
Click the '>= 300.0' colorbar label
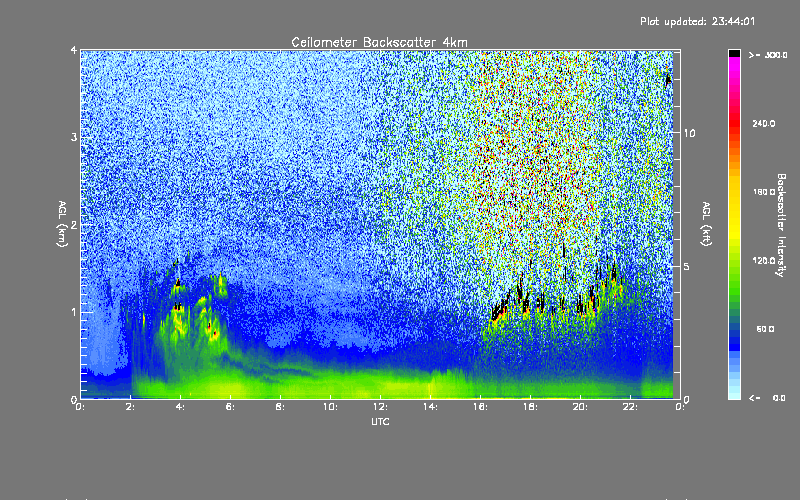pyautogui.click(x=768, y=55)
